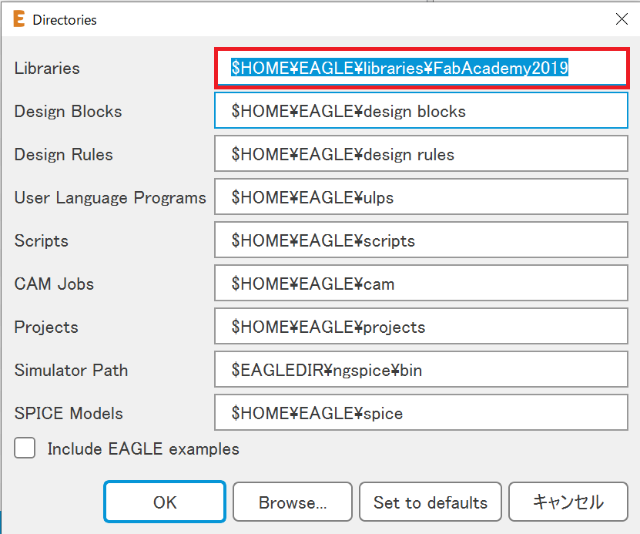
Task: Click the Libraries path field
Action: click(x=421, y=68)
